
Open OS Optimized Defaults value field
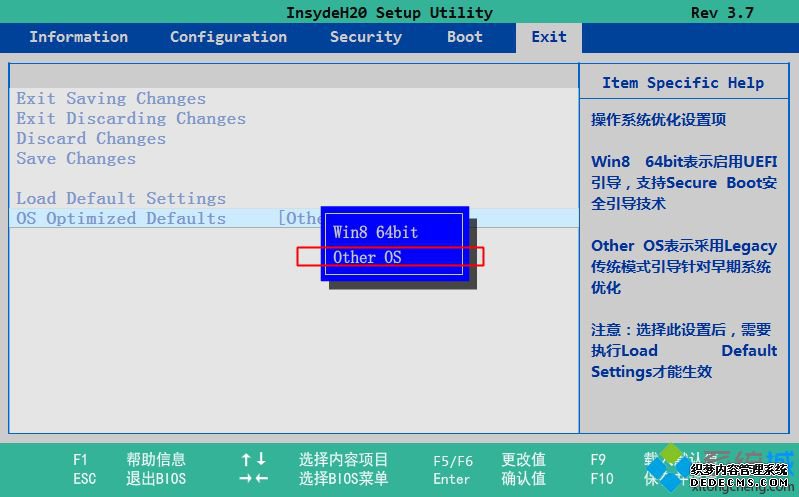tap(300, 218)
